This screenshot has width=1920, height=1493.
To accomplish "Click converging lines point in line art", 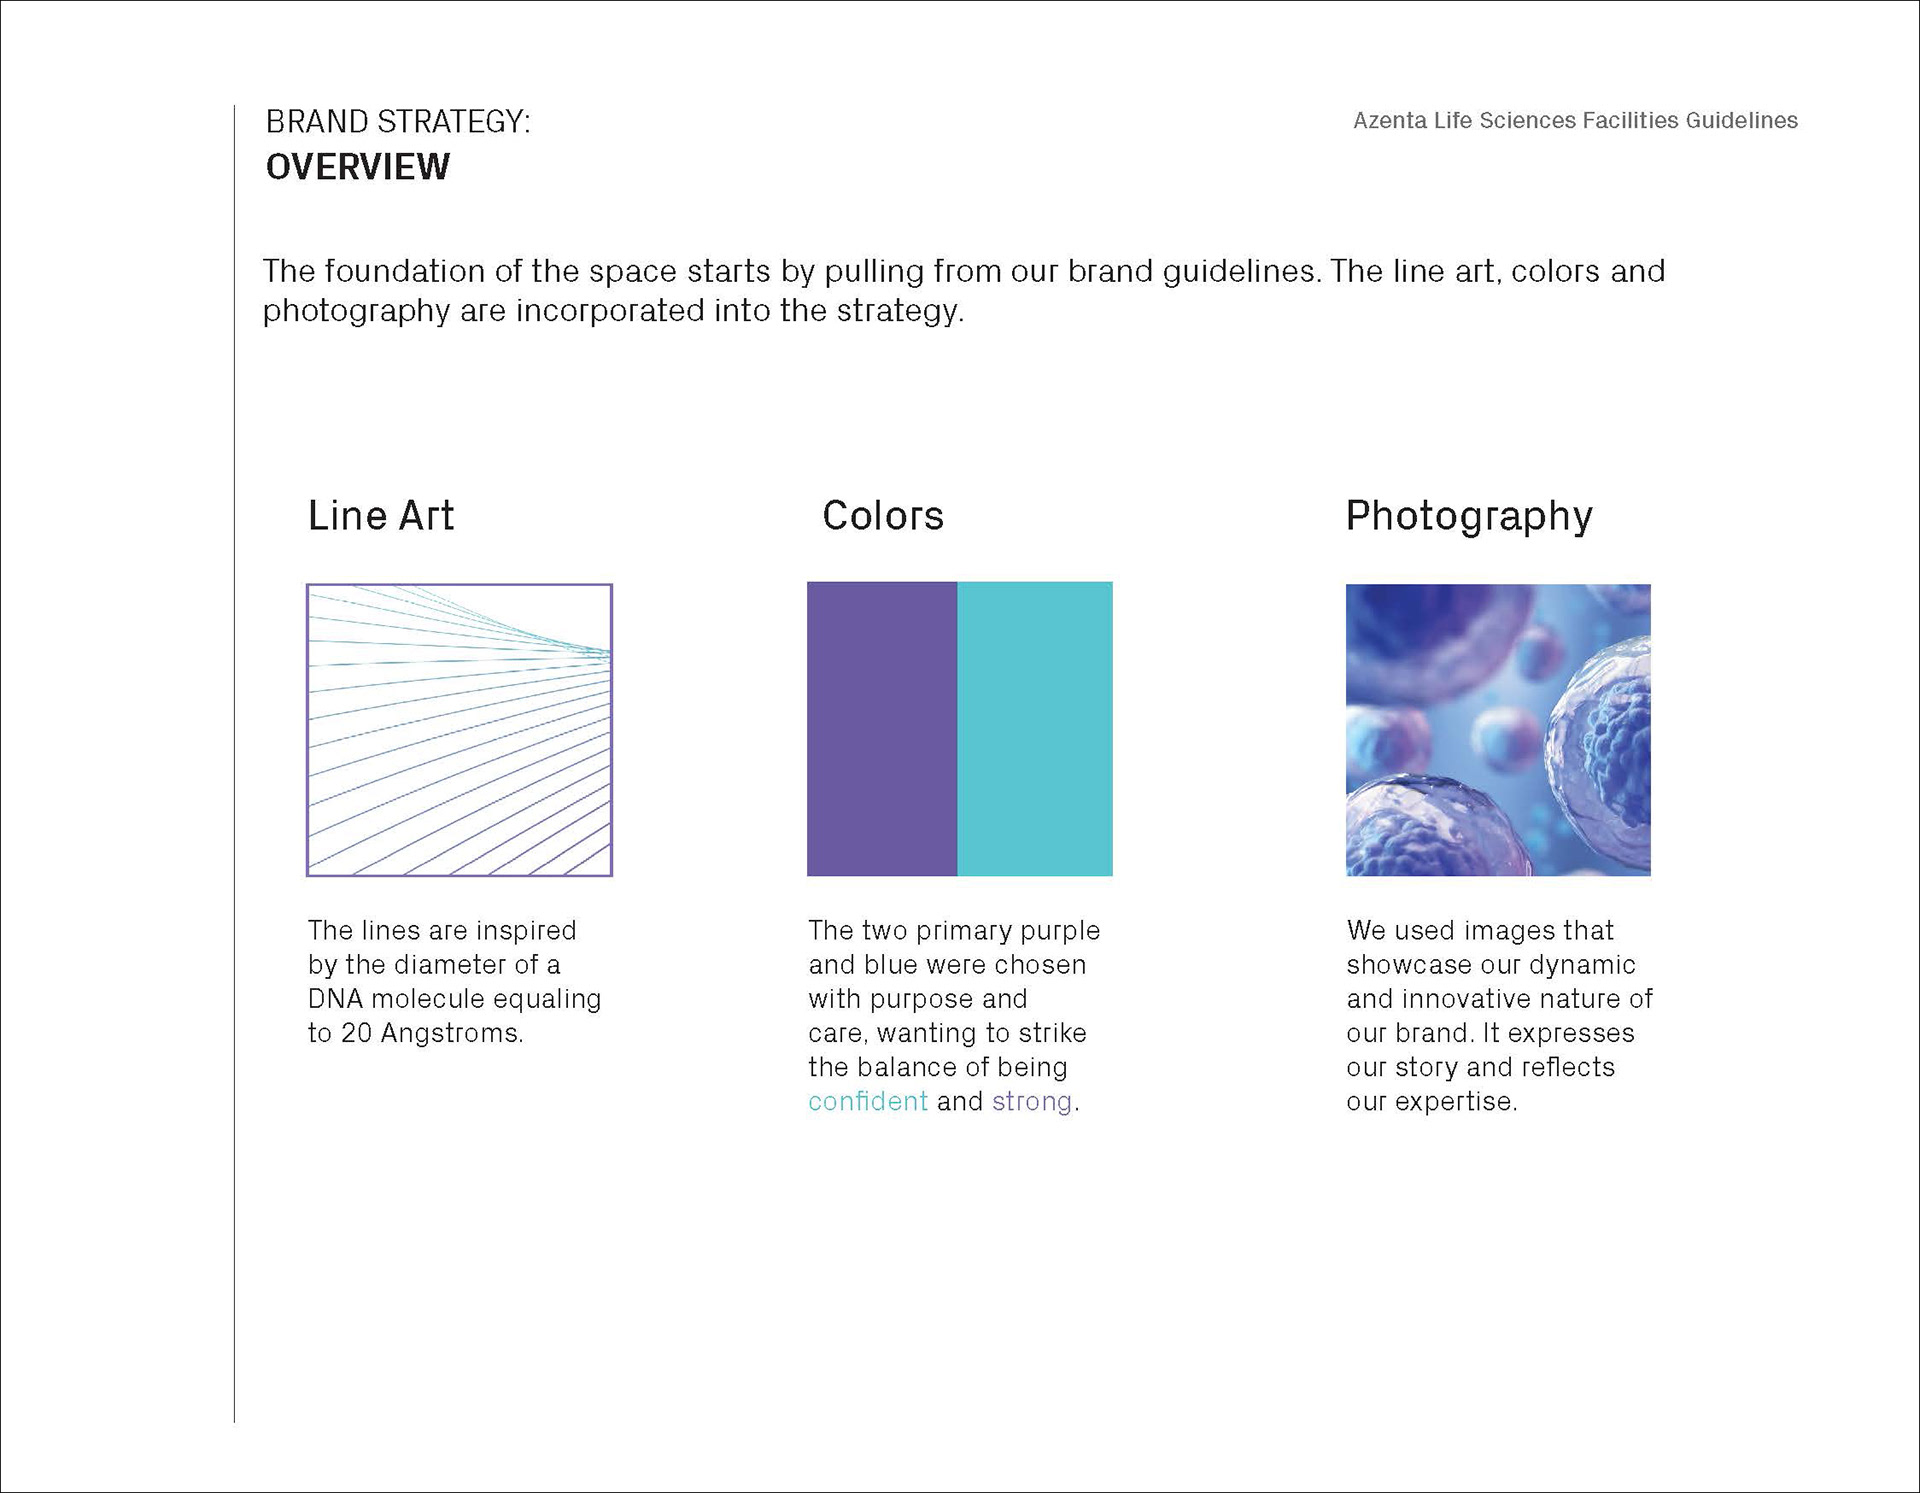I will 606,655.
